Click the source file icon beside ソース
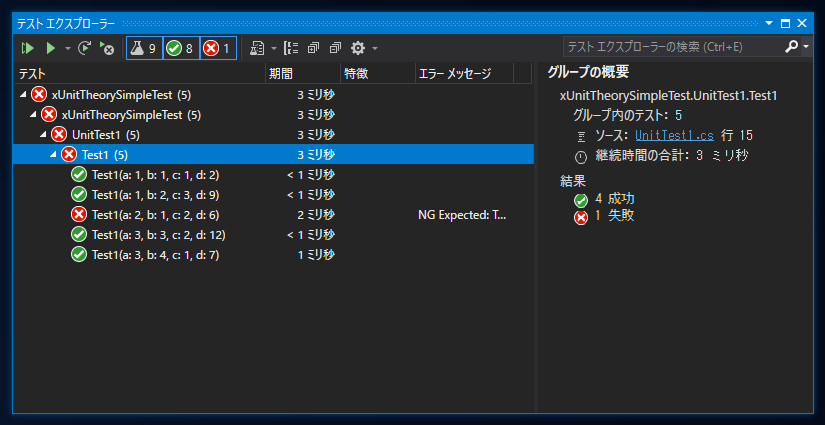 [581, 137]
